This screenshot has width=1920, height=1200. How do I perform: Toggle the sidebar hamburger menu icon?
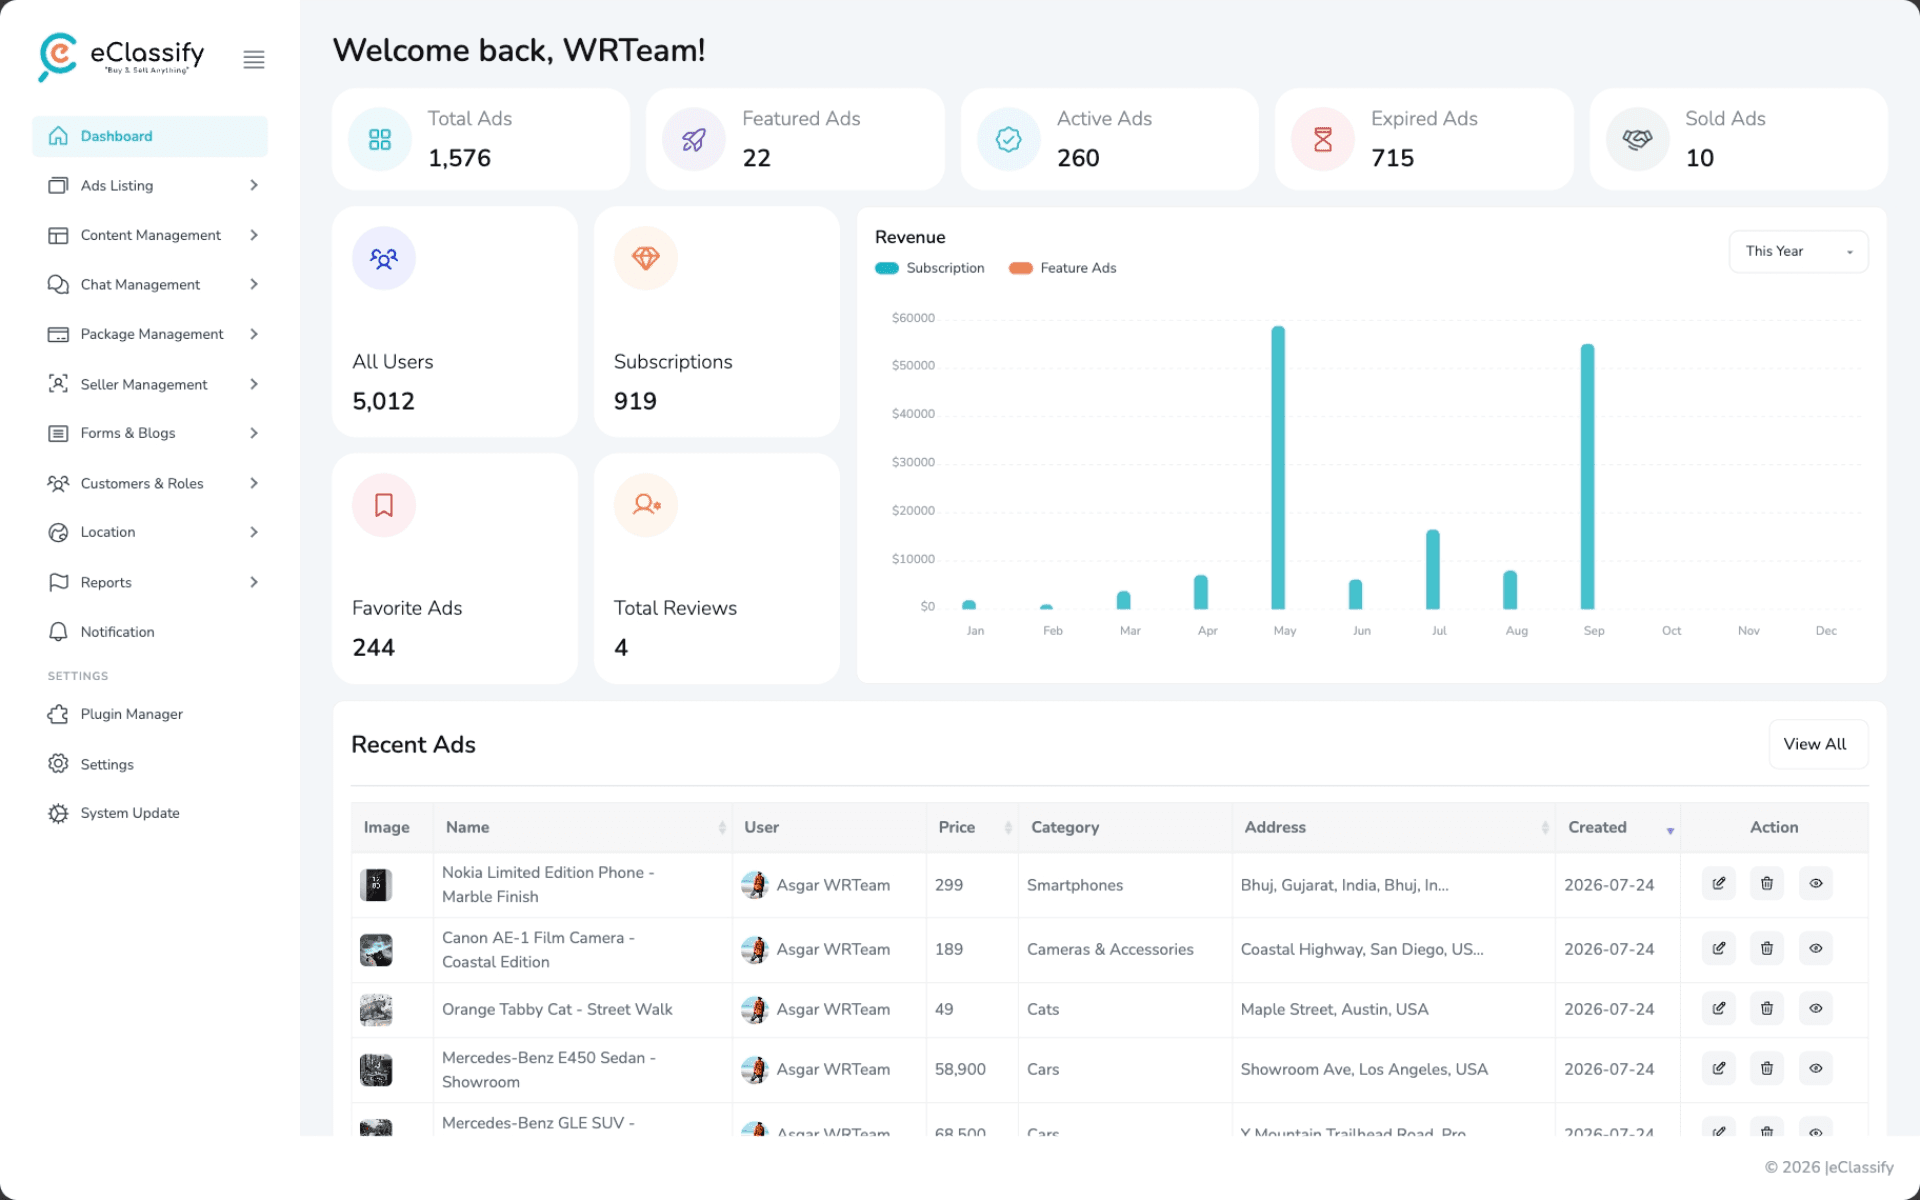(254, 60)
